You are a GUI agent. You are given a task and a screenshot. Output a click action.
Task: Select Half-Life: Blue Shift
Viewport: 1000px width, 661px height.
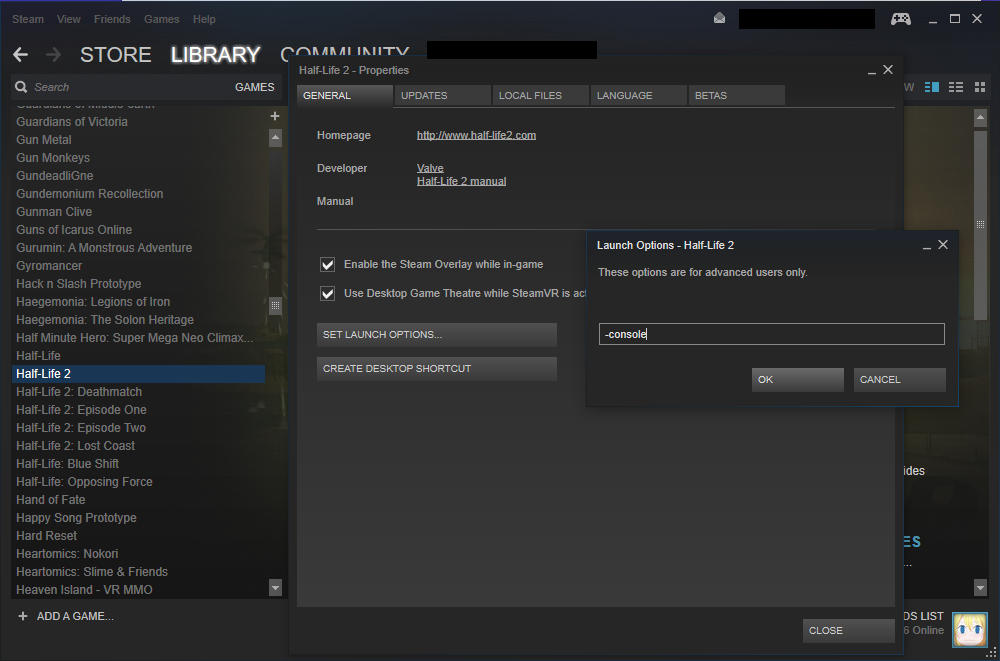(138, 464)
